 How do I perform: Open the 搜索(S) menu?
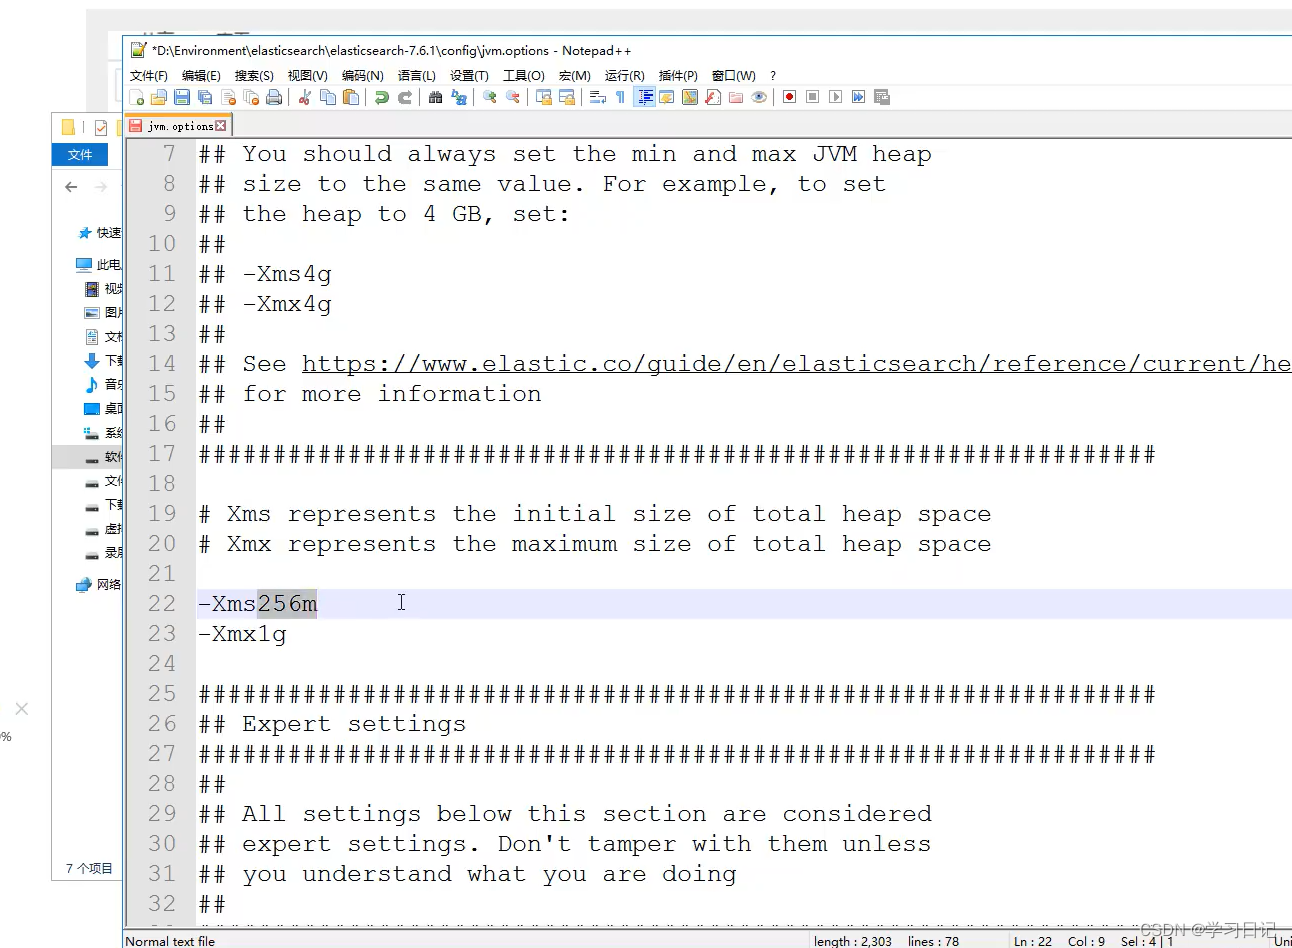coord(254,76)
